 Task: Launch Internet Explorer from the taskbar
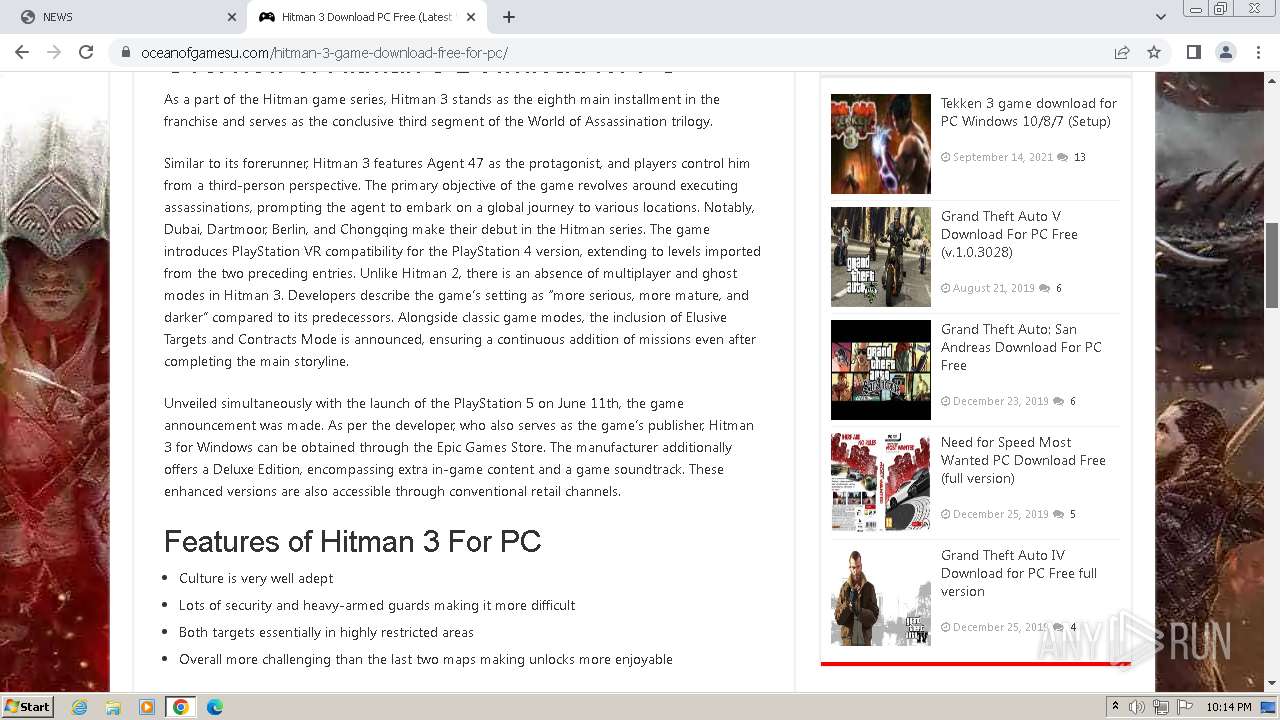point(79,707)
